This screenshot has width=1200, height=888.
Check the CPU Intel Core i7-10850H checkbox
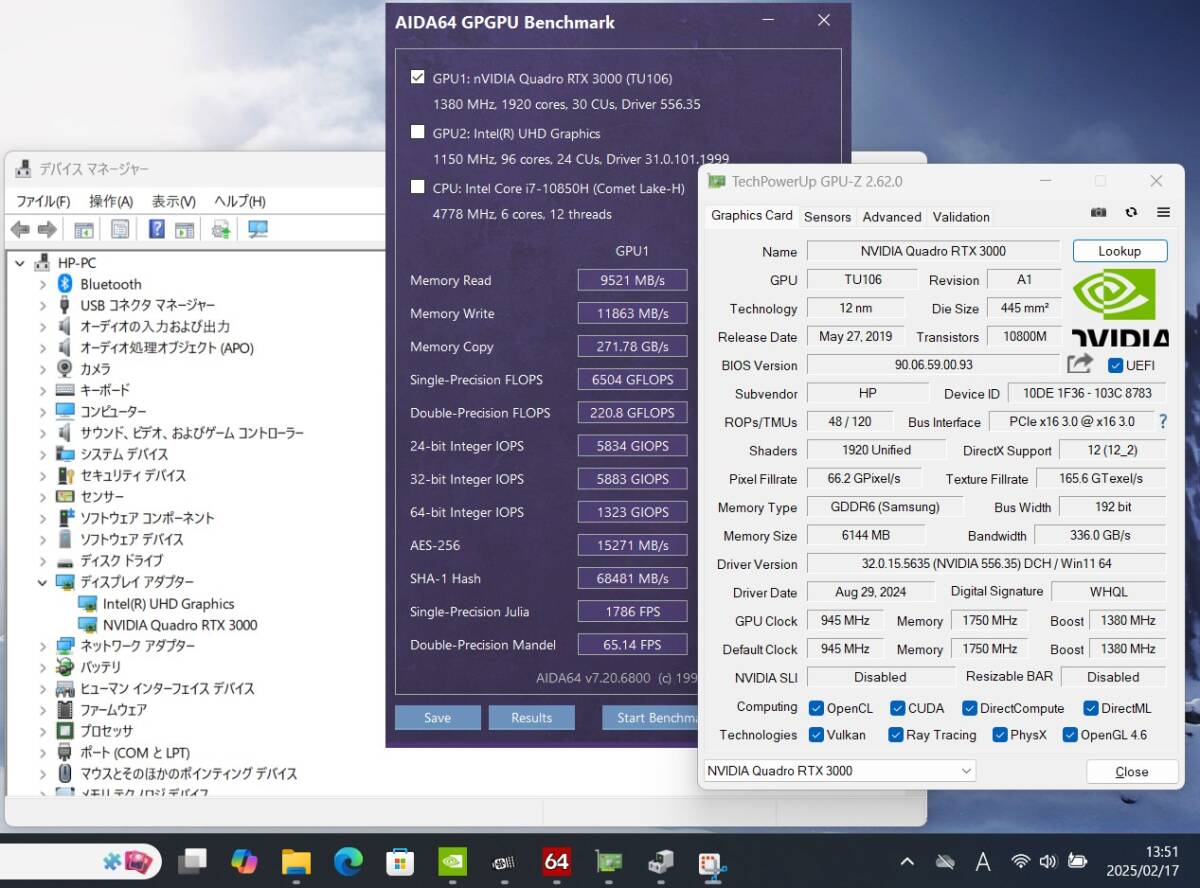pyautogui.click(x=417, y=187)
